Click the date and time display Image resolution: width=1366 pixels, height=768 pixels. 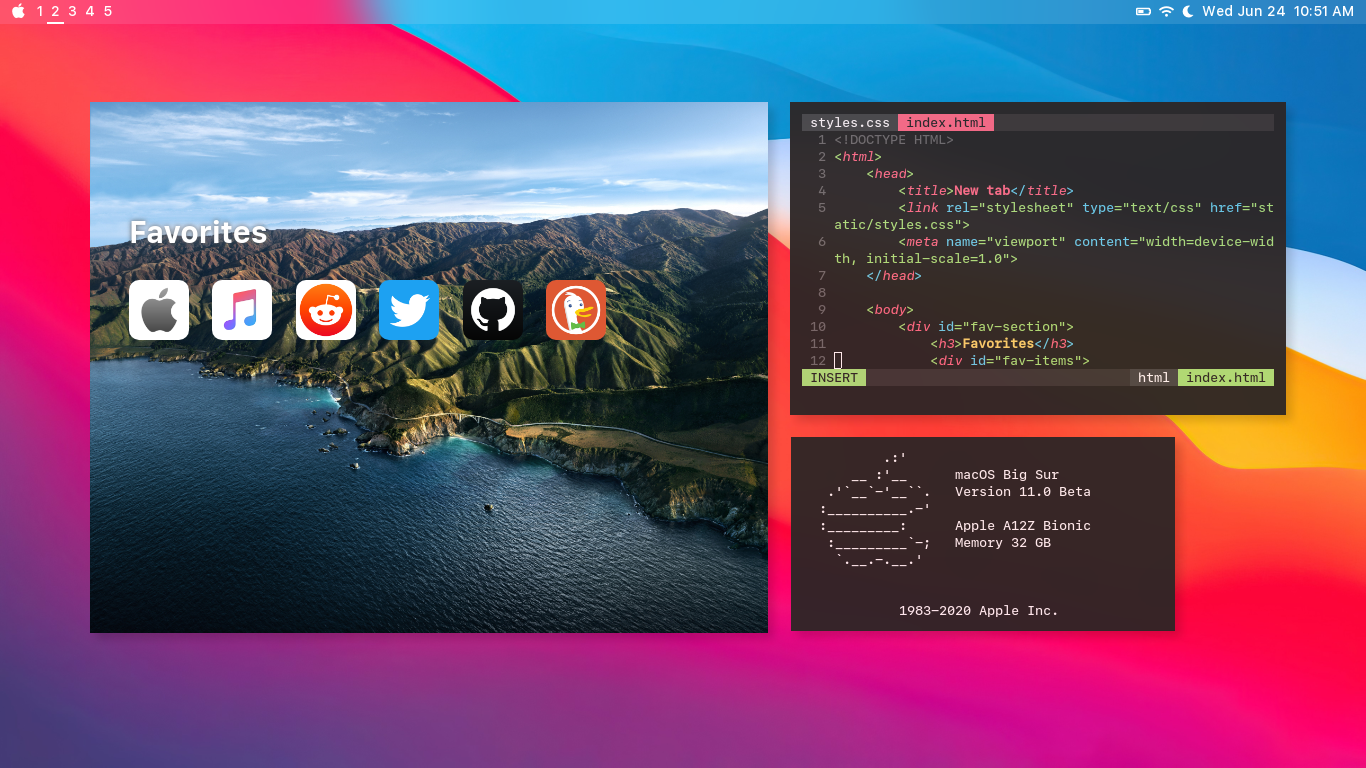click(x=1277, y=11)
